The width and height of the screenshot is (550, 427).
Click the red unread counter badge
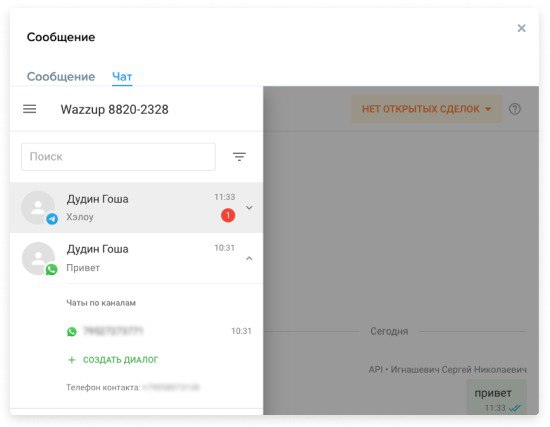(228, 215)
